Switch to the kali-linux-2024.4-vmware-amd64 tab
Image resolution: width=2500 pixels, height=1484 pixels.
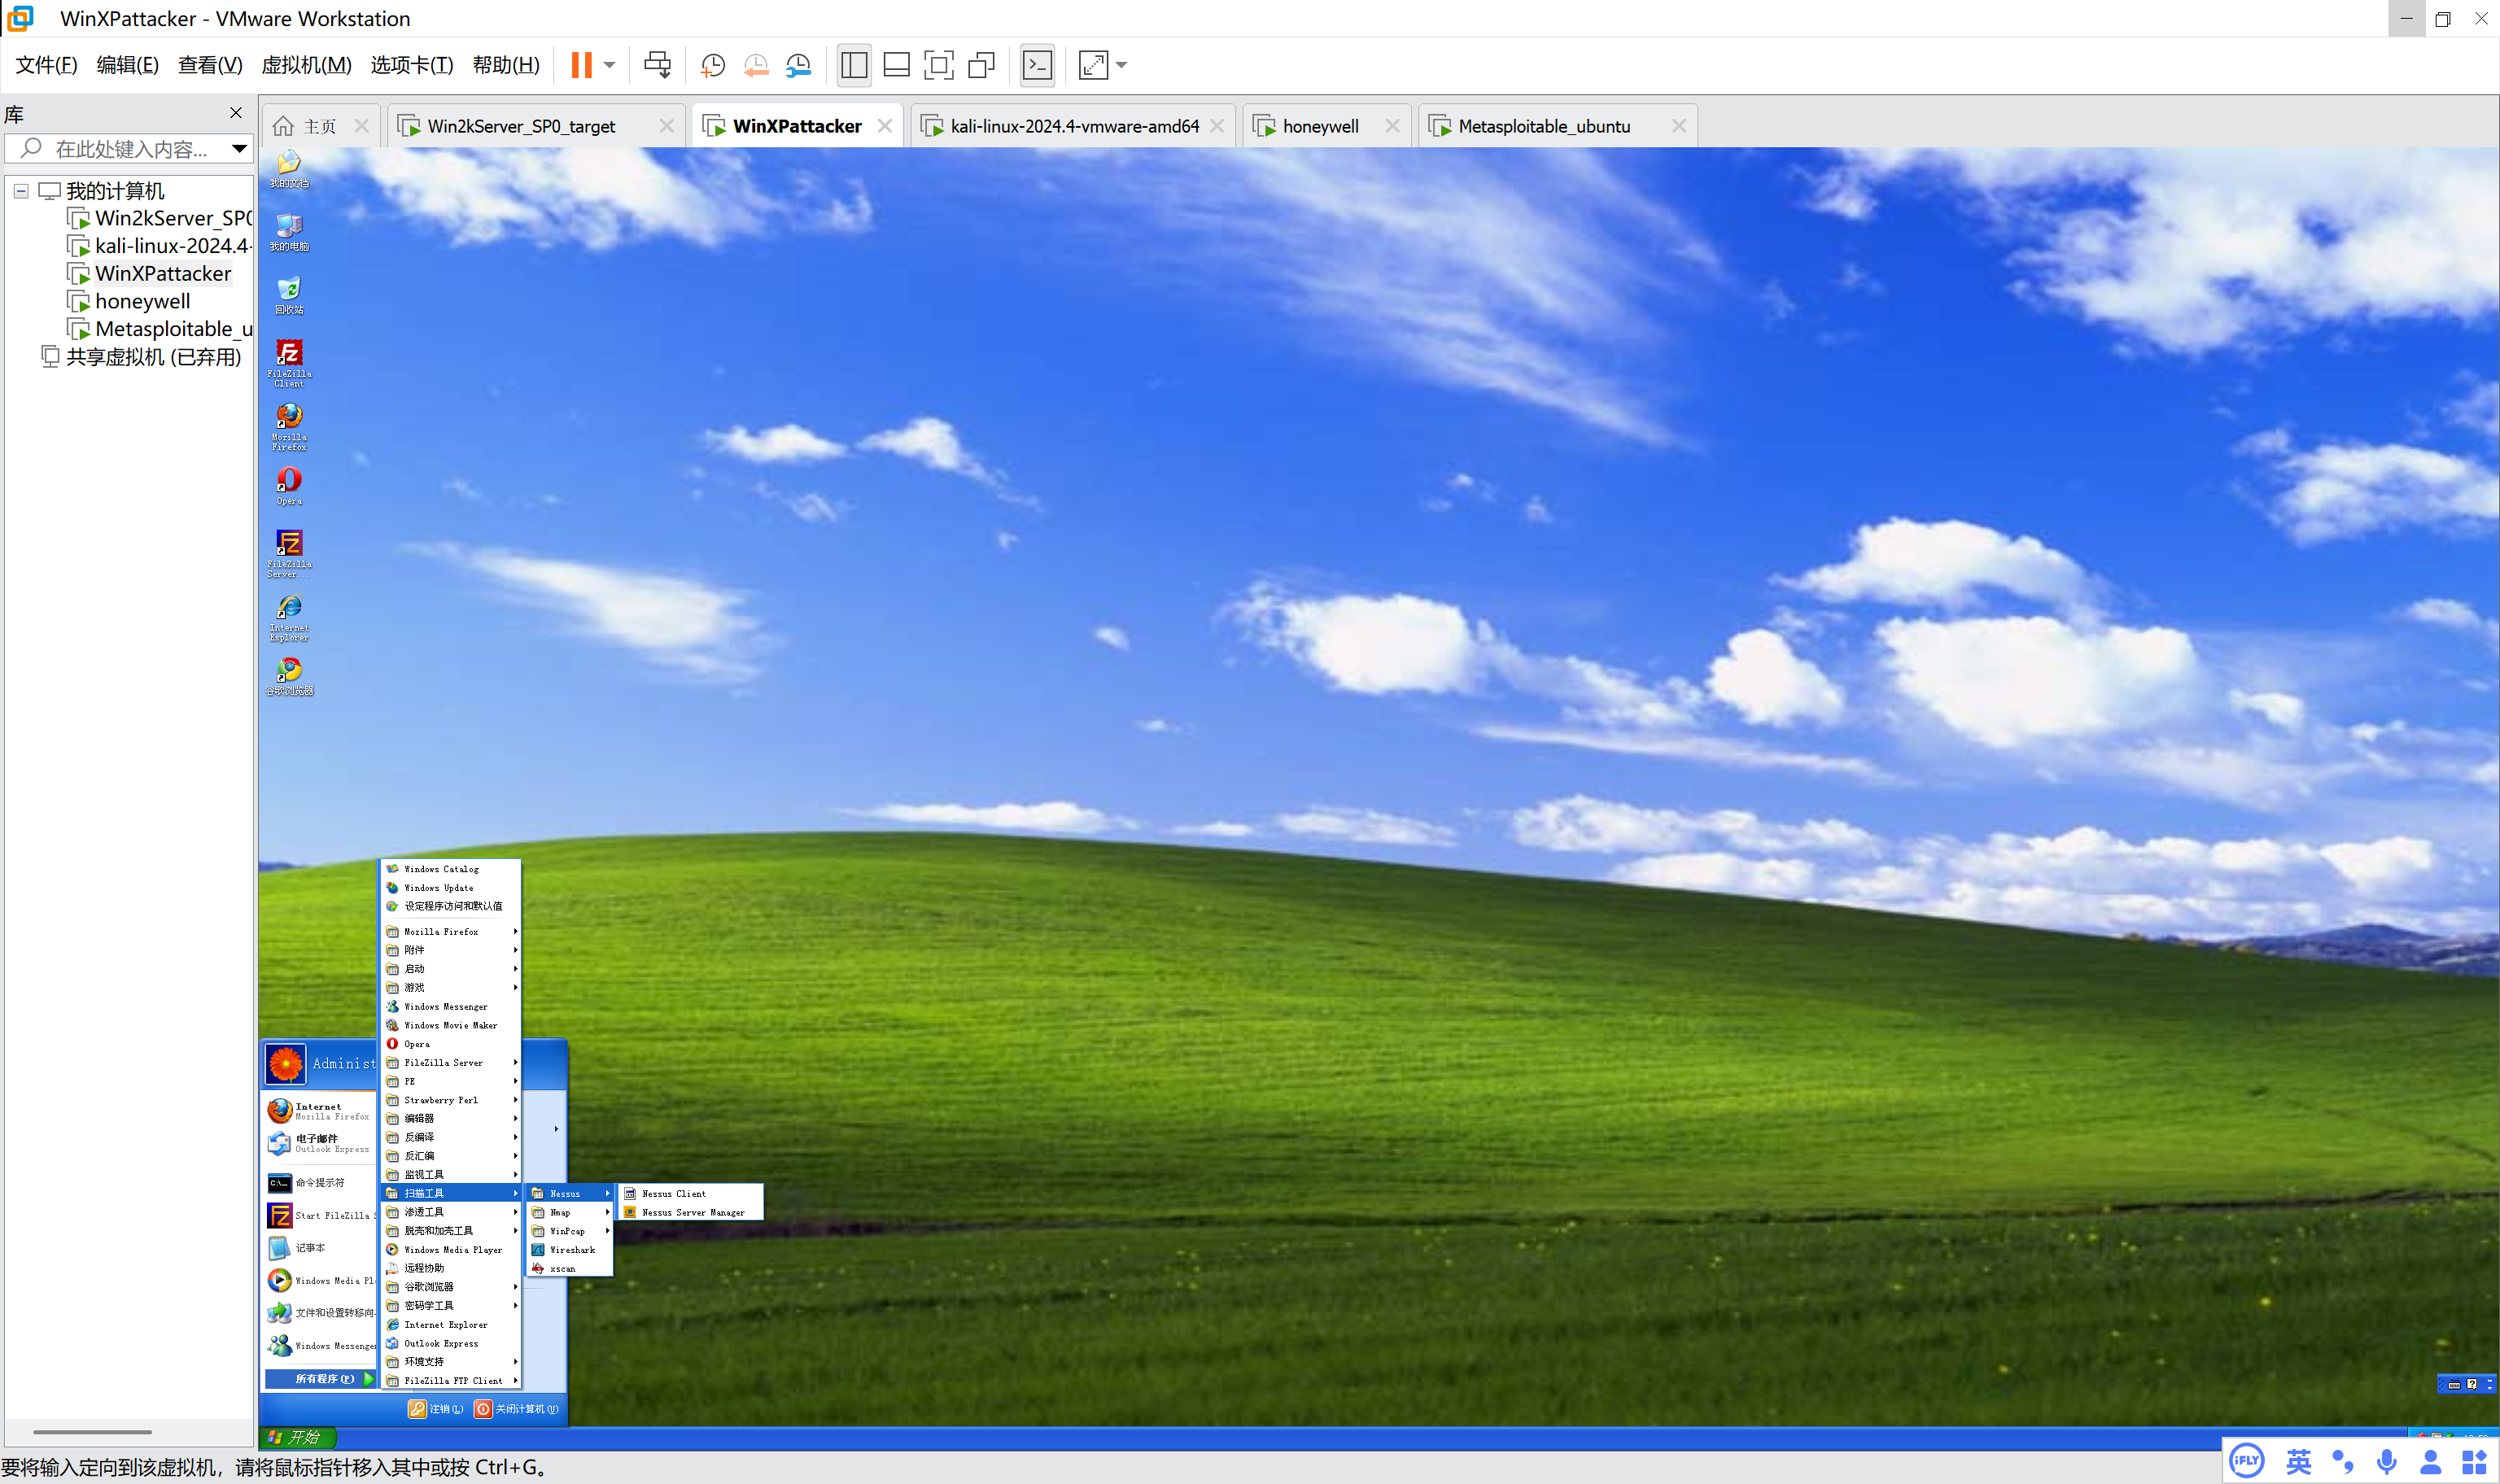click(x=1073, y=126)
